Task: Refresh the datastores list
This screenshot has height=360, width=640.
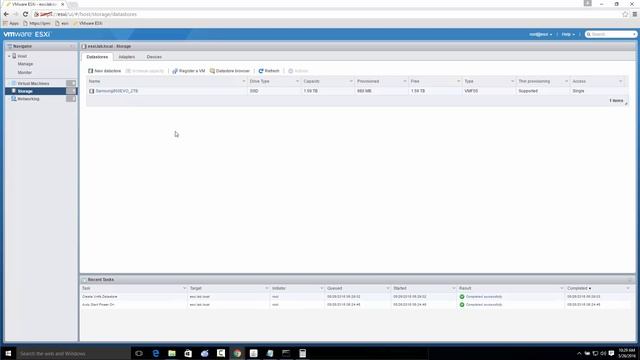Action: point(269,71)
